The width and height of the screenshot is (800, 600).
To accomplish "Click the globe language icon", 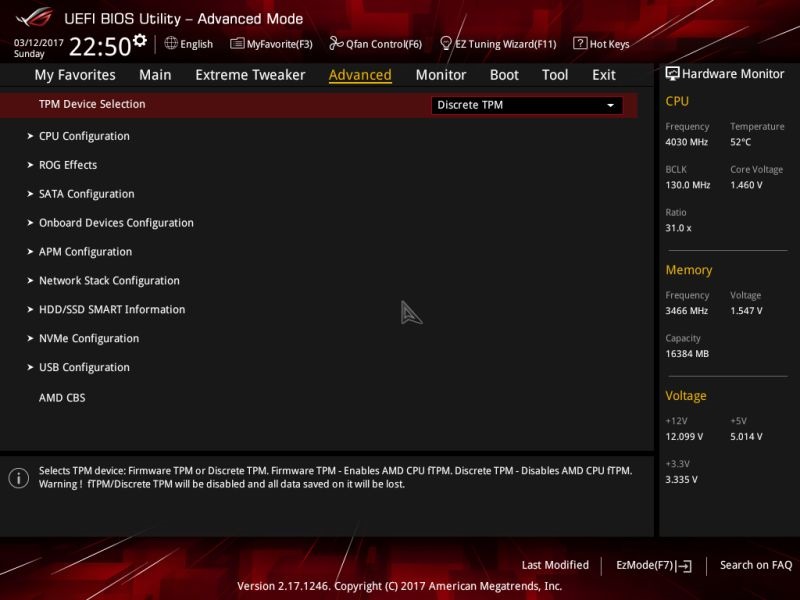I will click(x=171, y=43).
